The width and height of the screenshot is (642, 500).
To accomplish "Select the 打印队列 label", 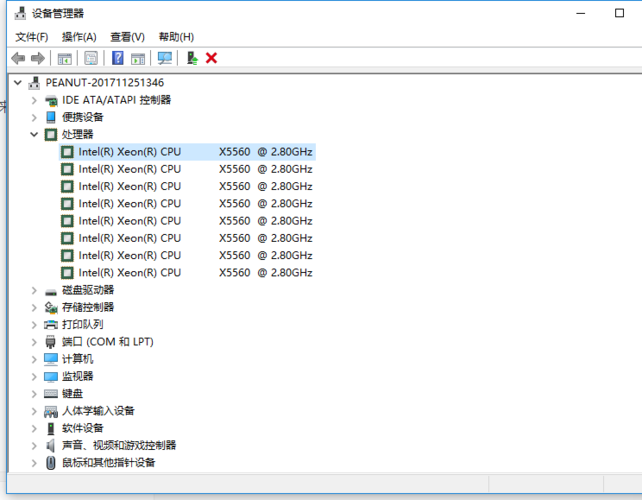I will 83,325.
